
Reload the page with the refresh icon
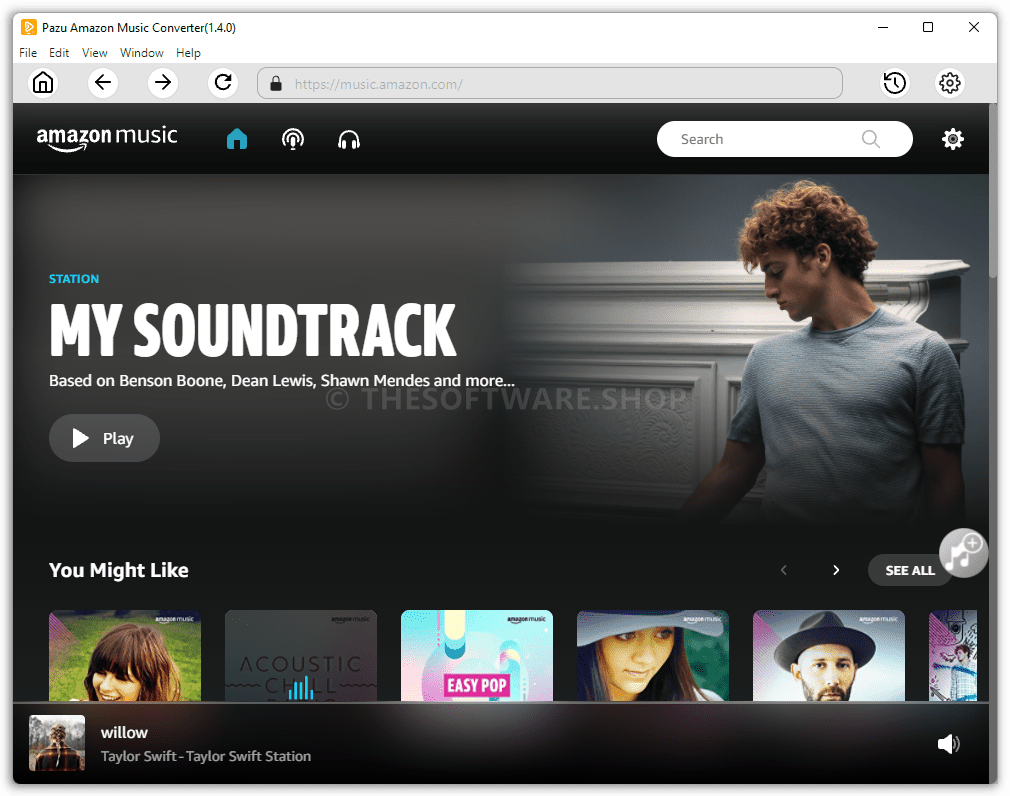pyautogui.click(x=223, y=82)
